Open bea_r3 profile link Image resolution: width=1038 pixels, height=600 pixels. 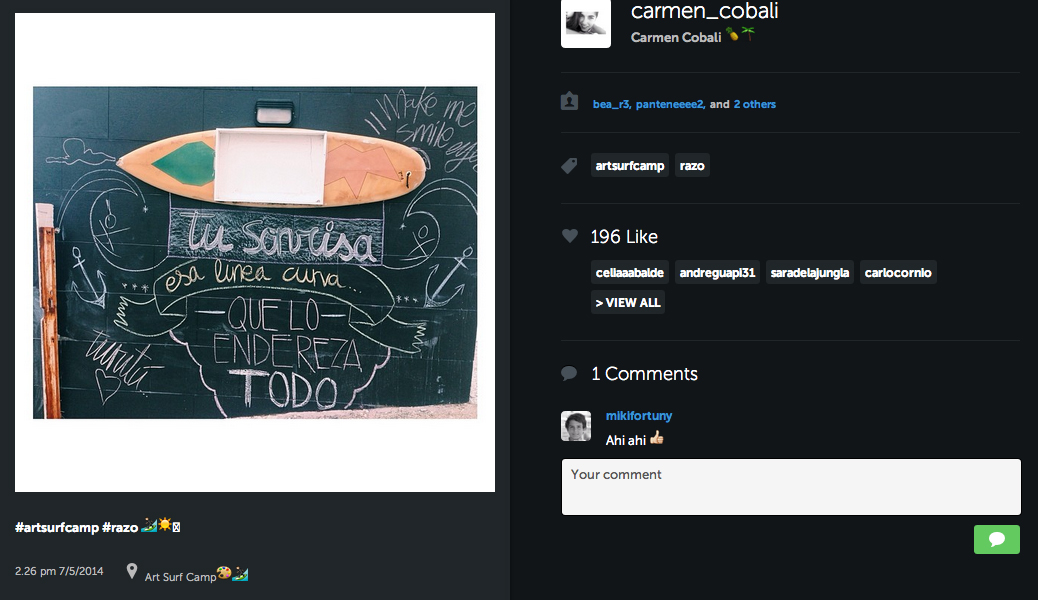[612, 104]
